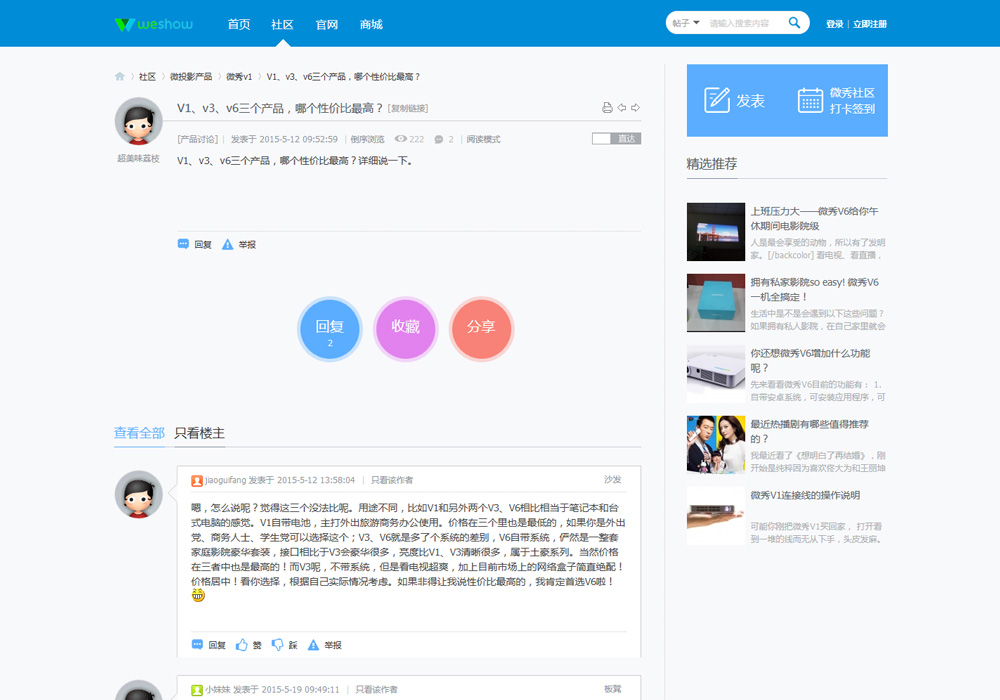Open the 首页 nav menu item
1000x700 pixels.
[239, 24]
